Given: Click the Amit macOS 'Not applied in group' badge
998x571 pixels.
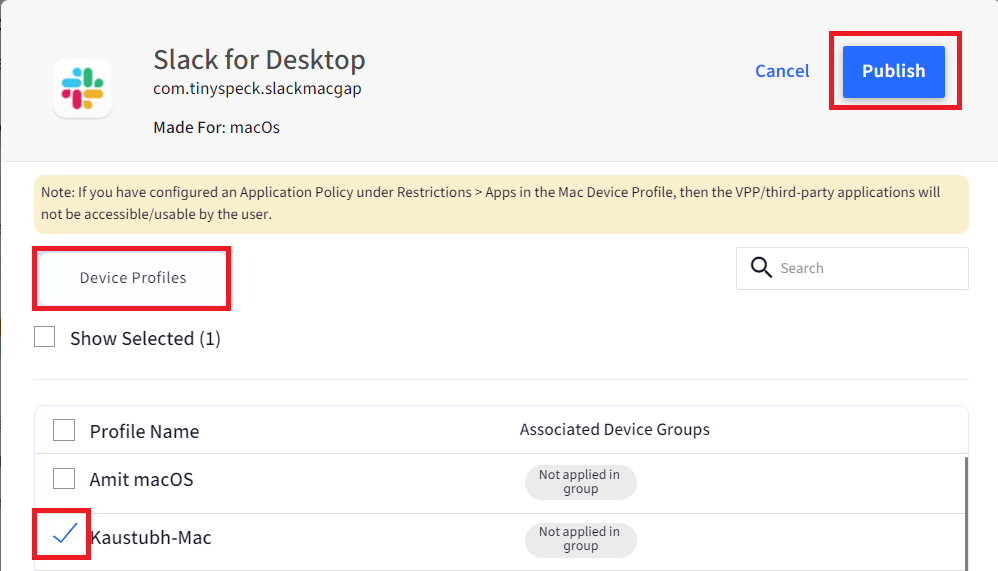Looking at the screenshot, I should pyautogui.click(x=580, y=482).
